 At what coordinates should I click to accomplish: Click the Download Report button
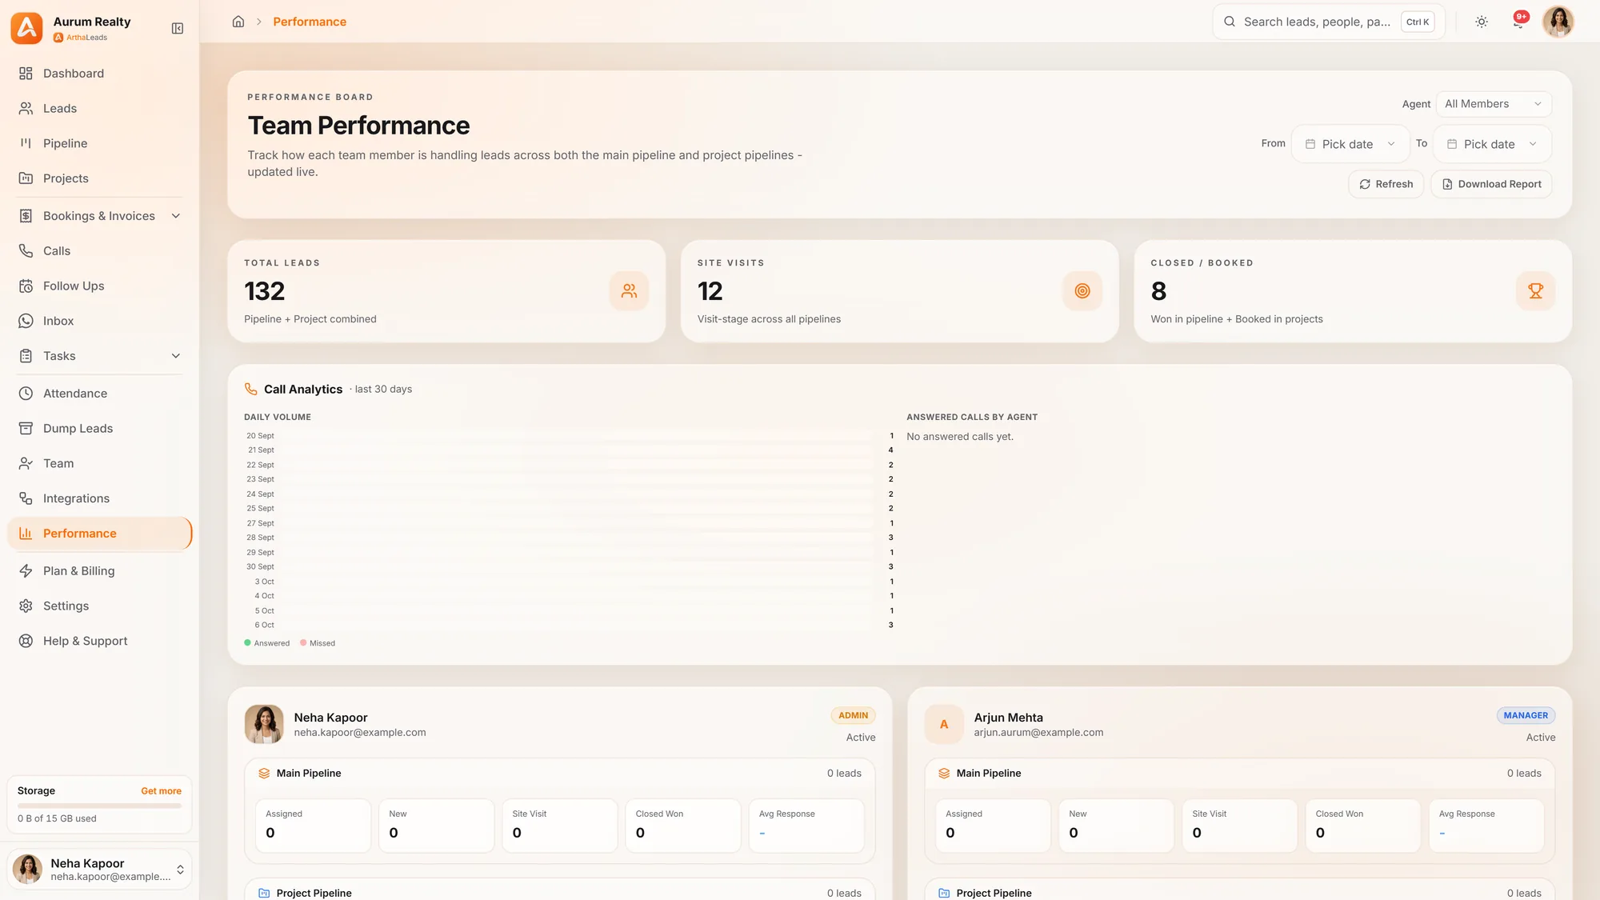tap(1491, 184)
